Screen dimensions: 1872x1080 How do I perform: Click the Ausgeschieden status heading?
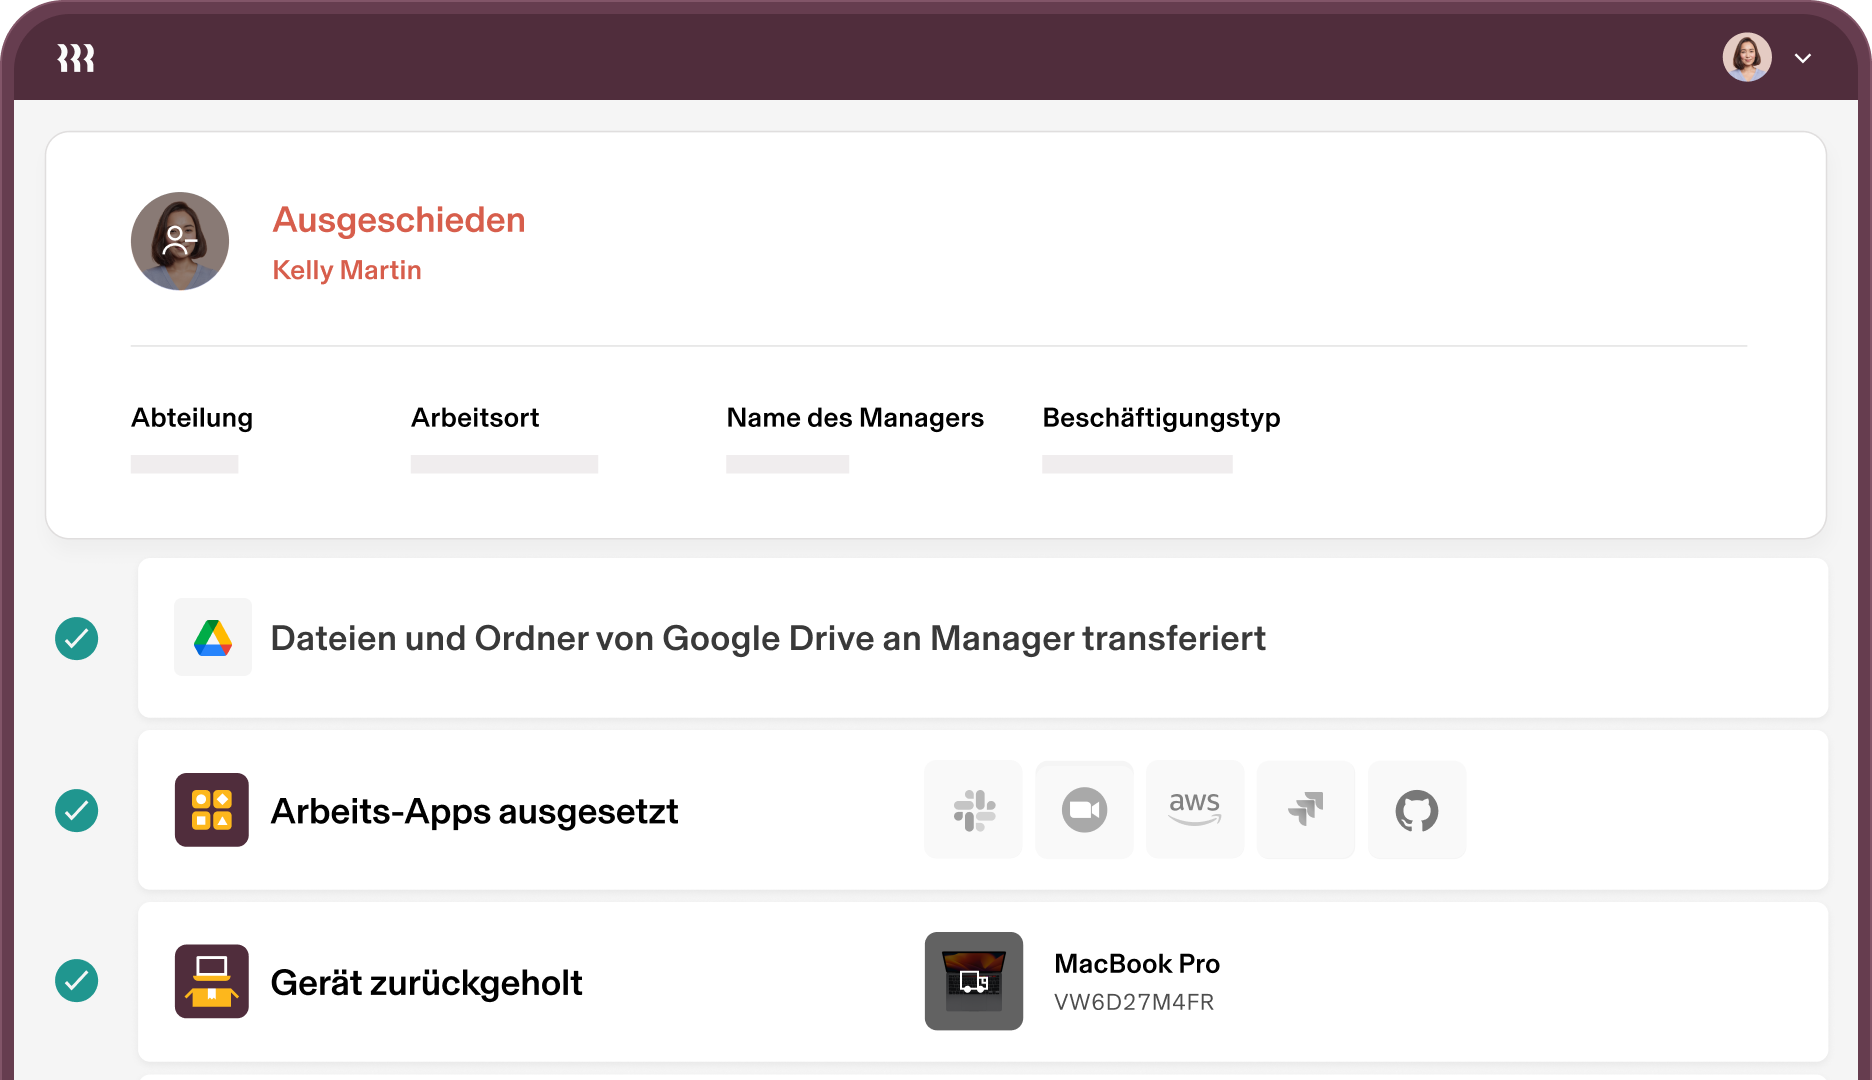(x=399, y=220)
